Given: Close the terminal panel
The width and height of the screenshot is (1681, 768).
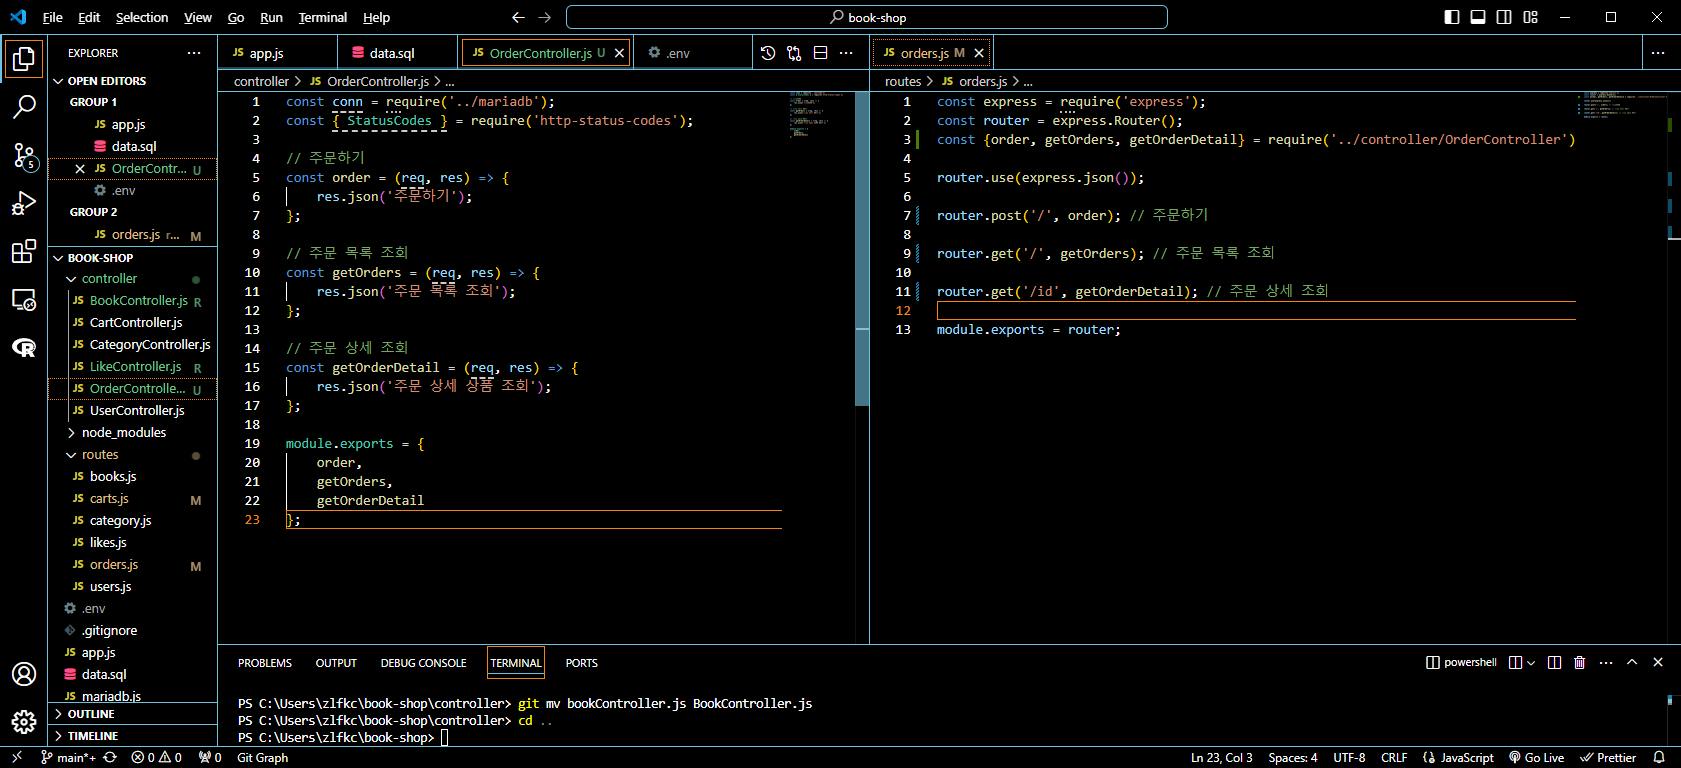Looking at the screenshot, I should pos(1658,662).
